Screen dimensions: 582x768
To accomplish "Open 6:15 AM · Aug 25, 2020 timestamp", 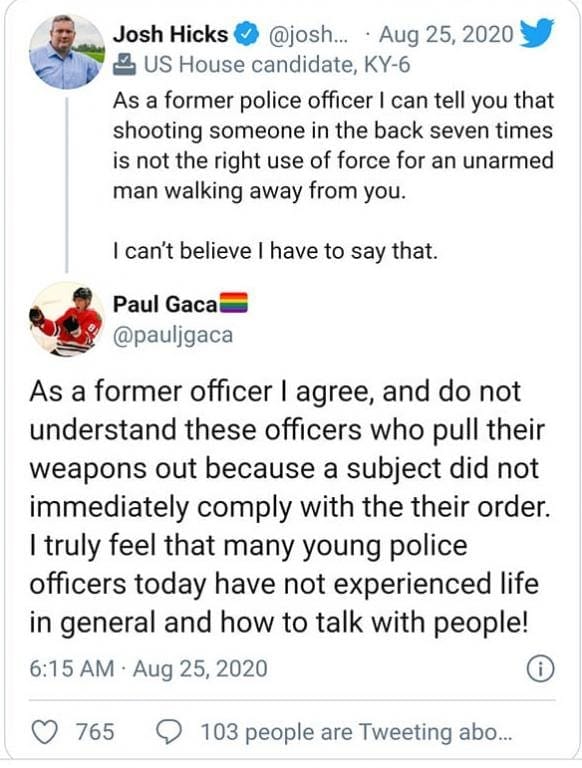I will tap(148, 669).
